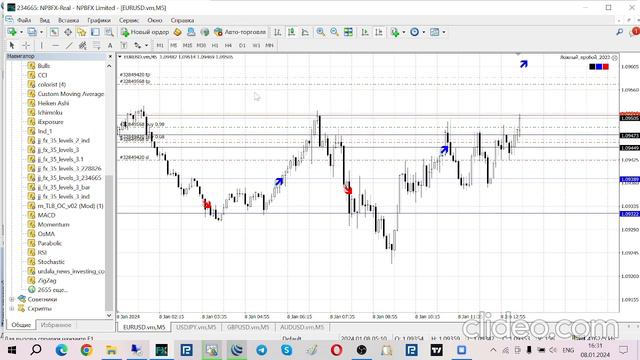The width and height of the screenshot is (640, 360).
Task: Switch to USDJPY.vm,M5 chart tab
Action: tap(196, 327)
